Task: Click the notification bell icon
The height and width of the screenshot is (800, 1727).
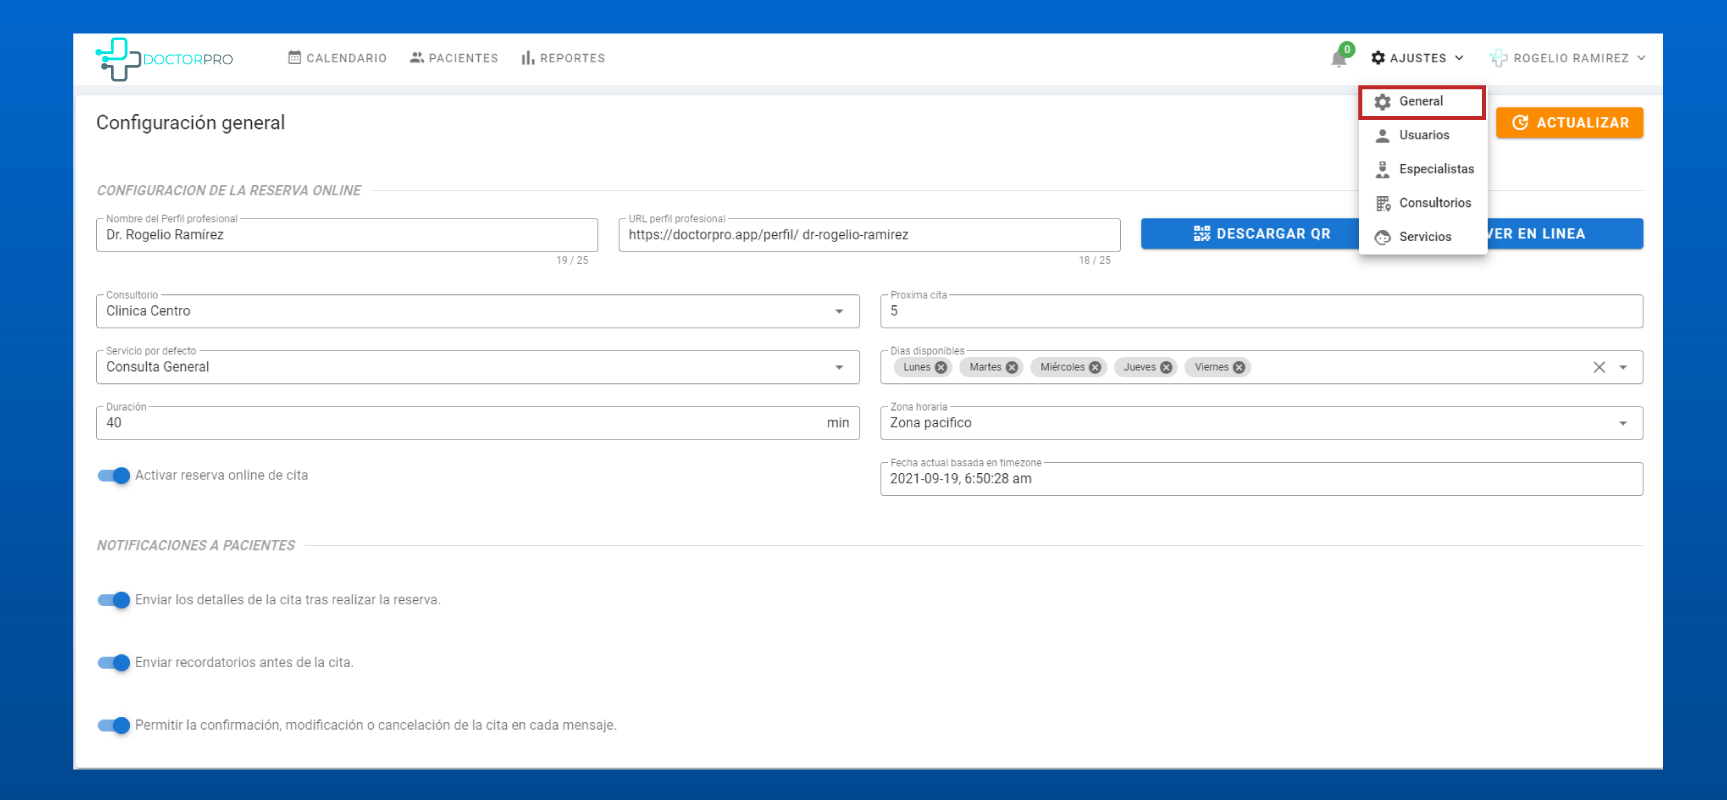Action: 1338,59
